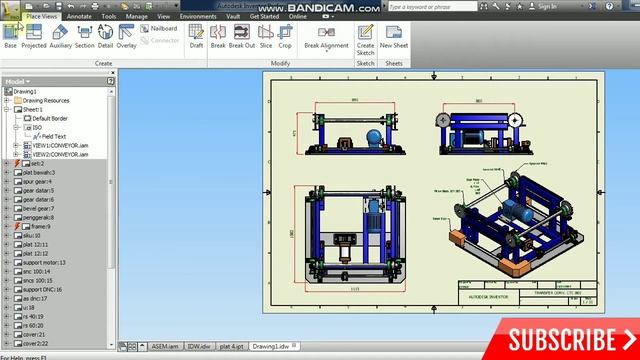Open the Environments ribbon tab

coord(198,16)
